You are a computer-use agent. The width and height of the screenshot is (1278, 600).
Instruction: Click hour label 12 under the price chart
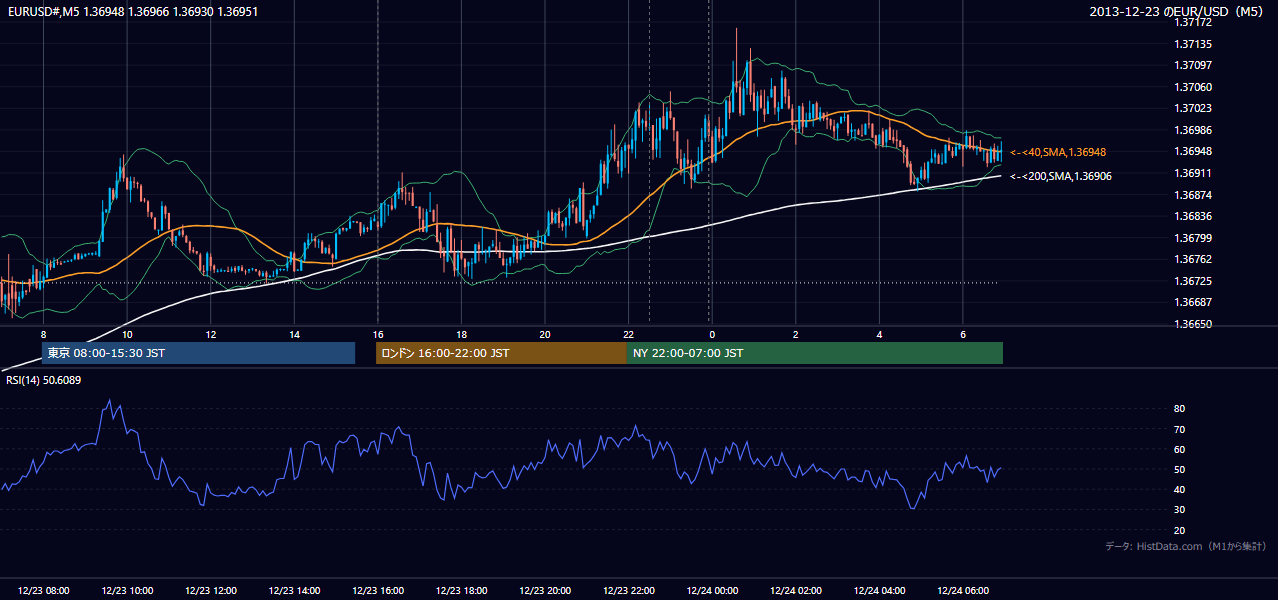coord(210,334)
